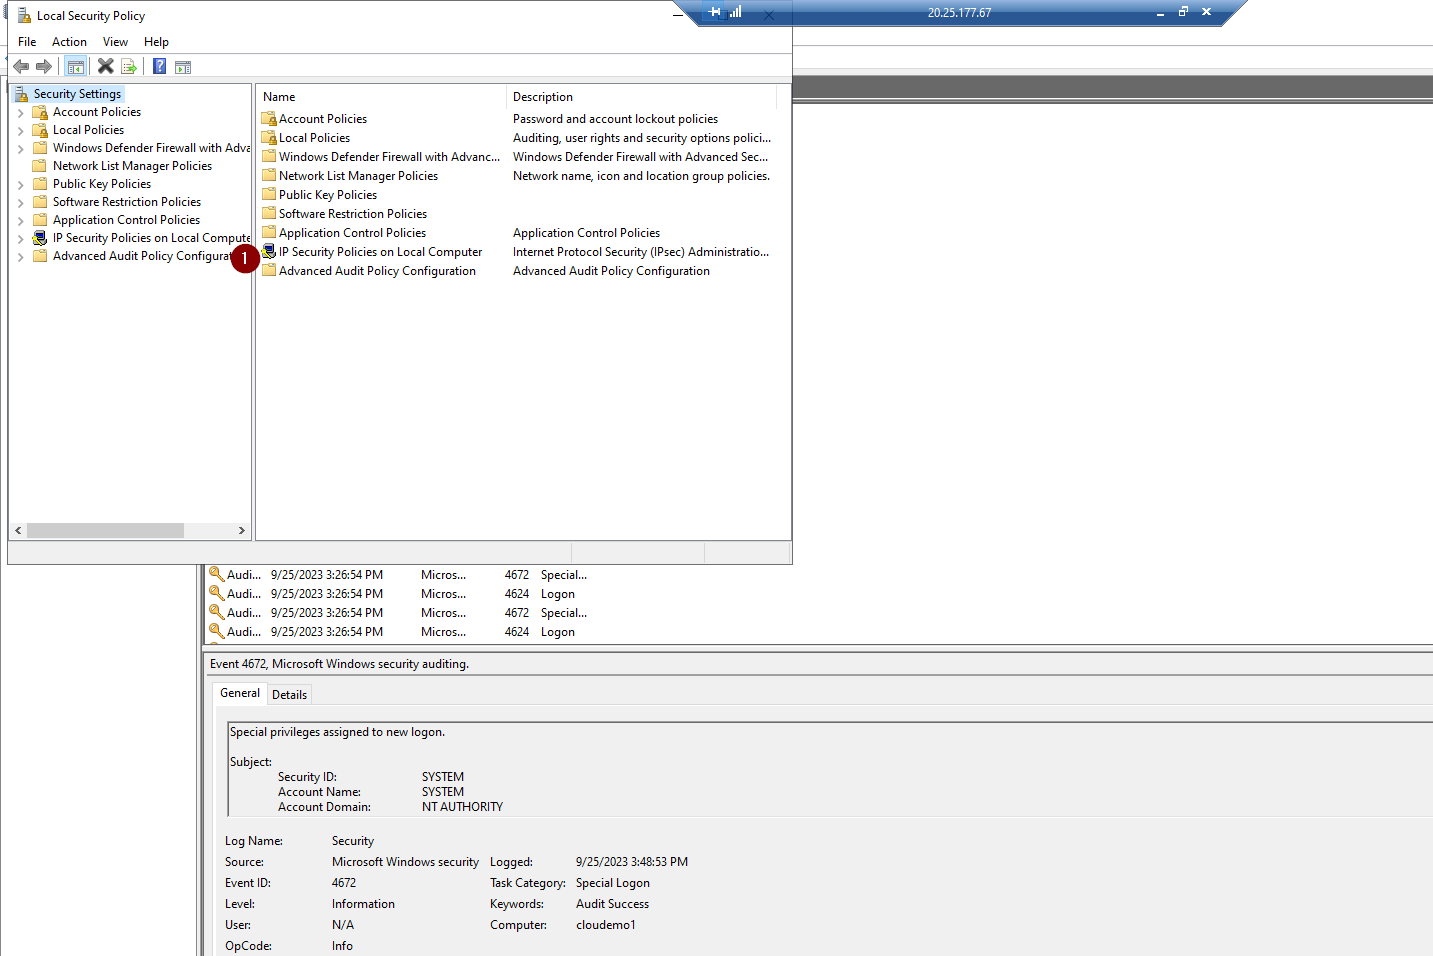Select 'Local Policies' in the tree pane

pyautogui.click(x=88, y=130)
